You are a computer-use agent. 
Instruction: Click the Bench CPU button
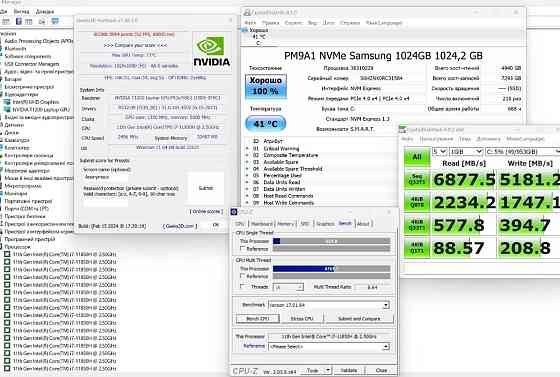258,318
